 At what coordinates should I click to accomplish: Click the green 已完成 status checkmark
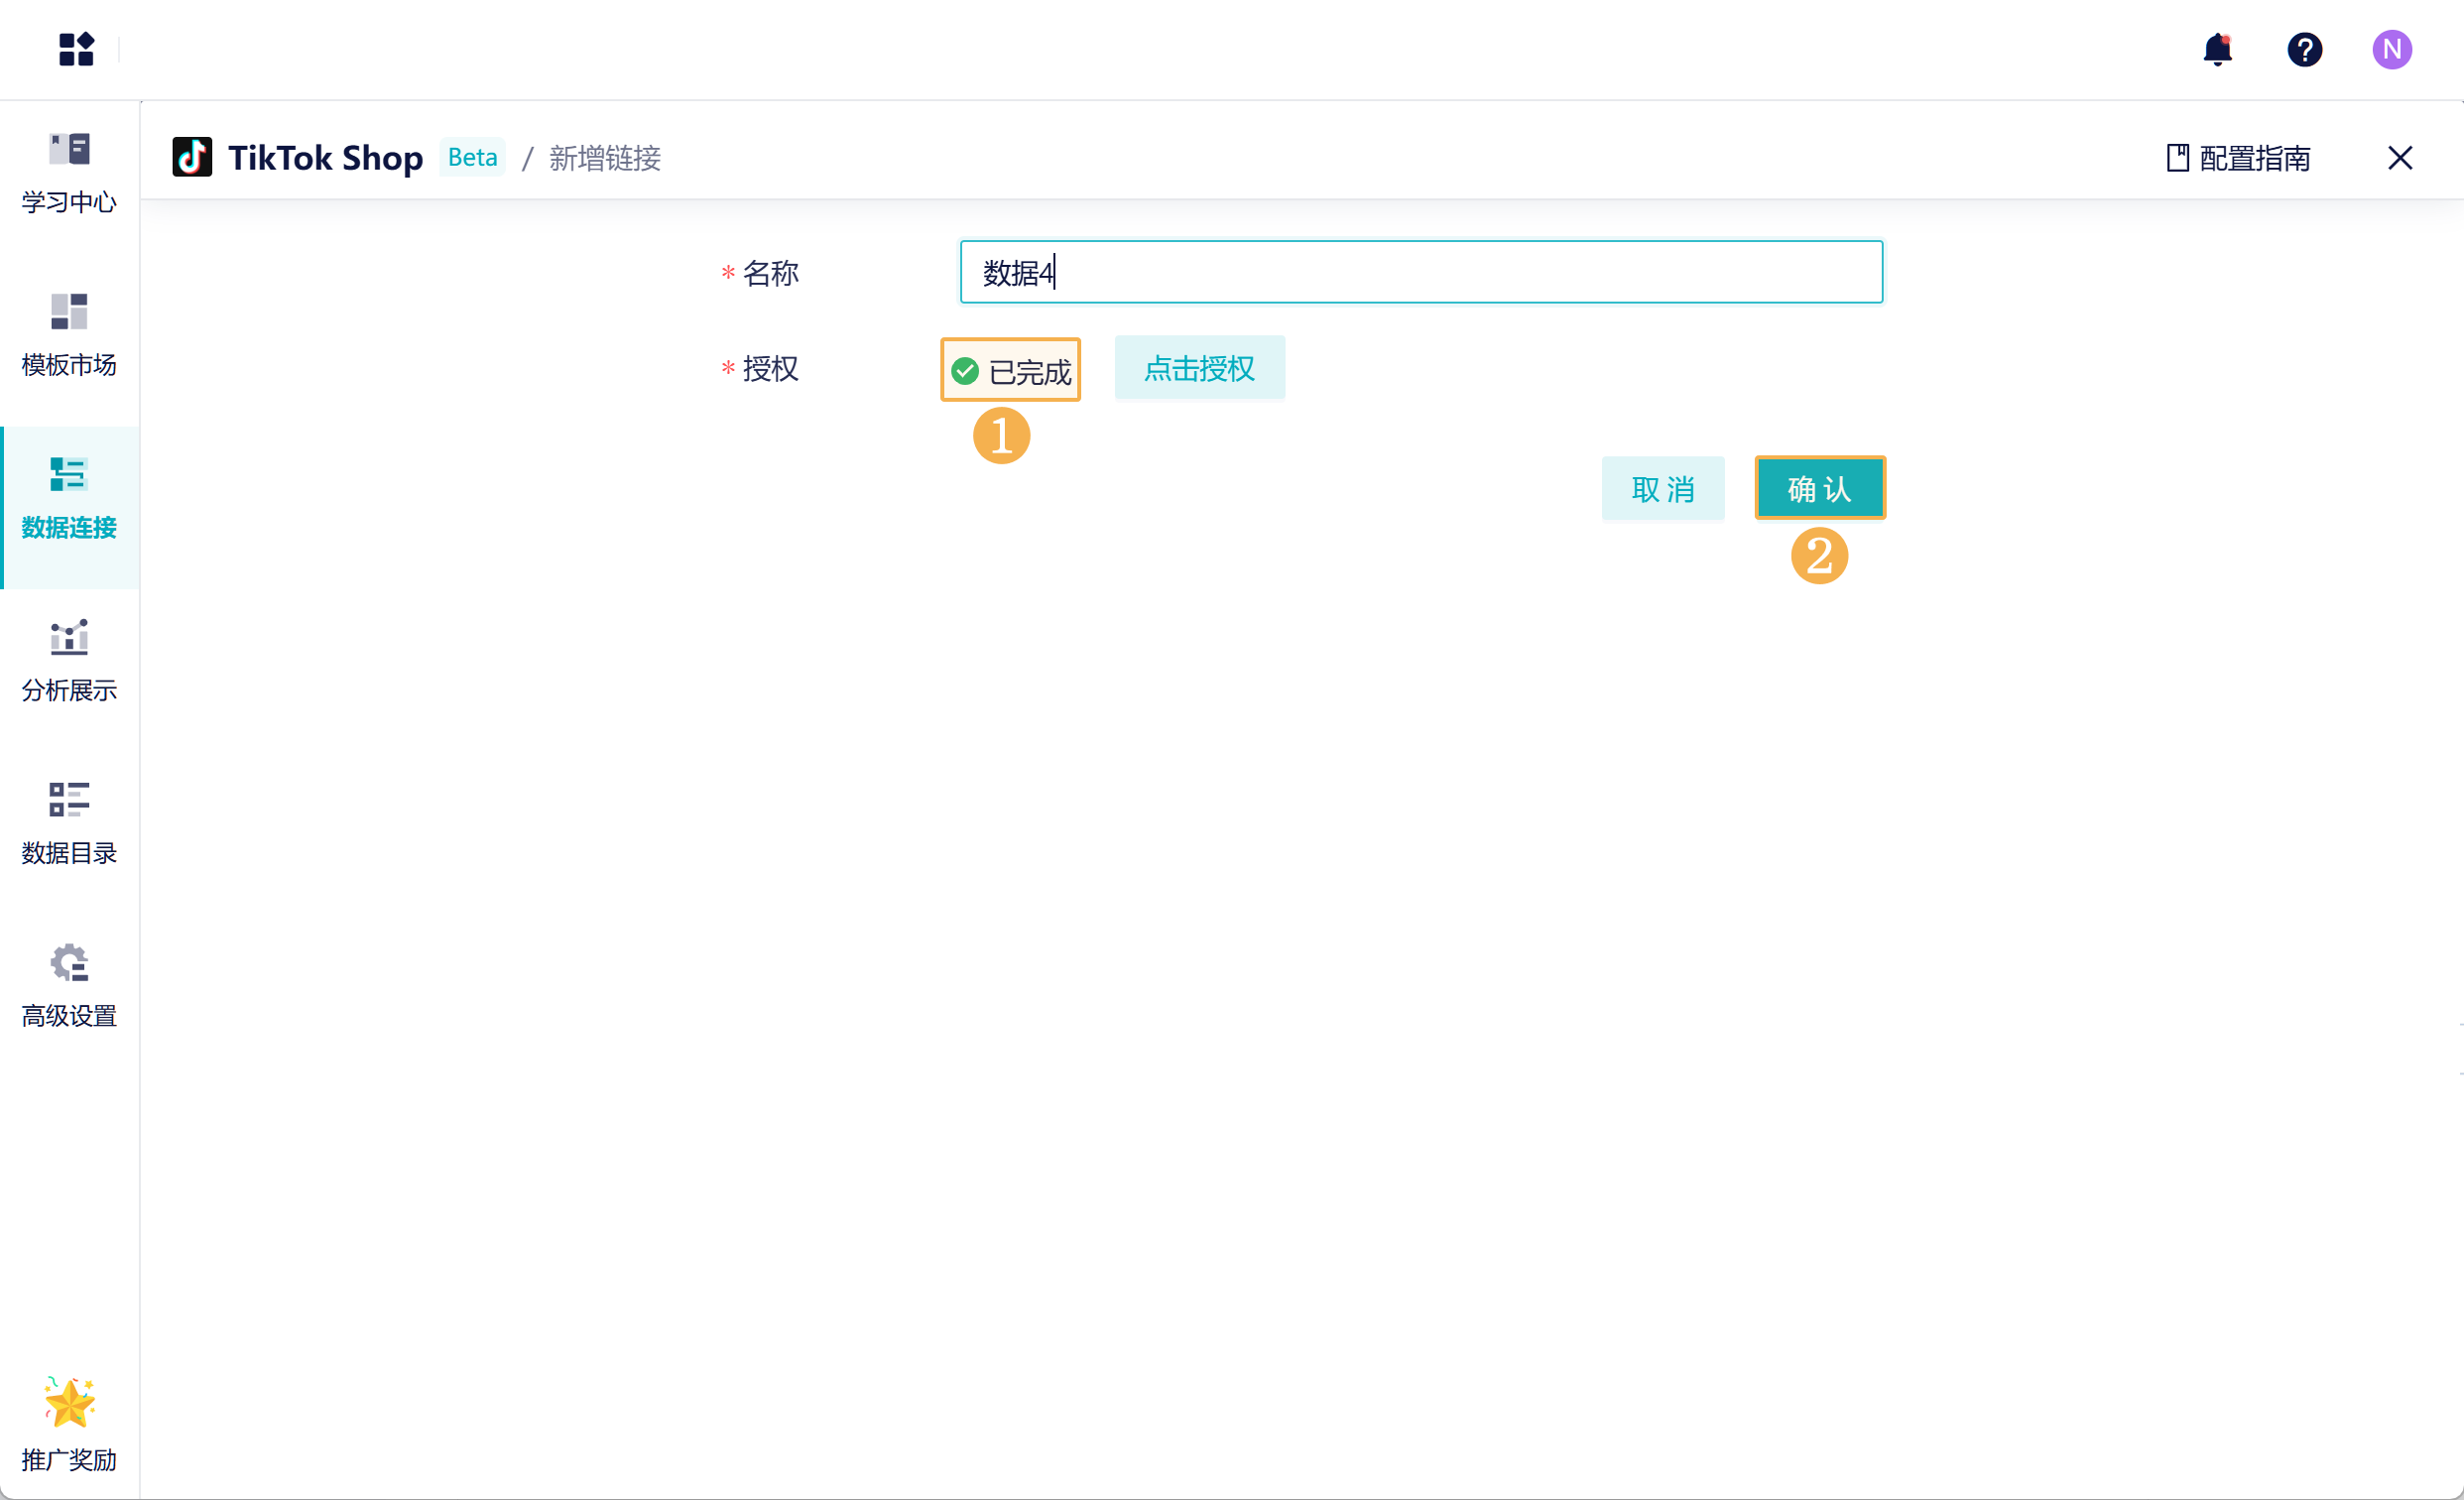[x=965, y=371]
